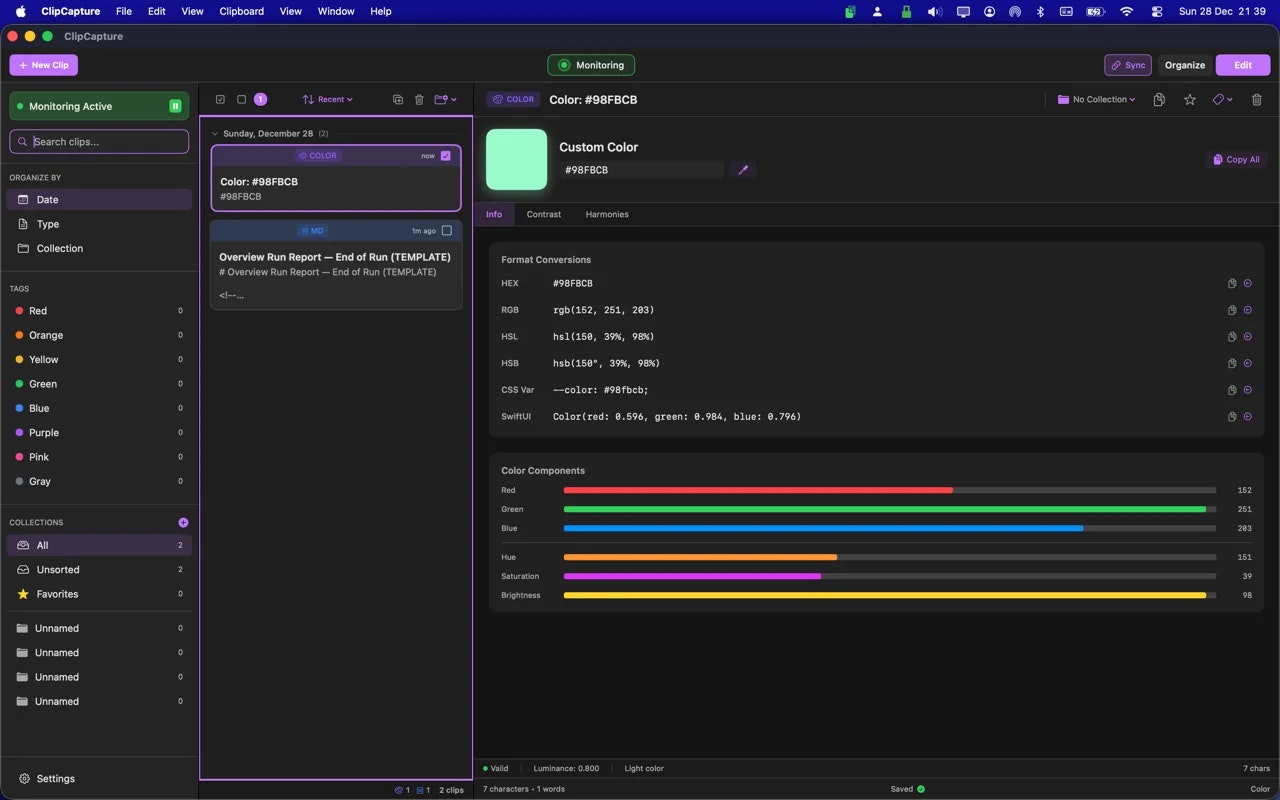Click the duplicate clip icon in list toolbar
Viewport: 1280px width, 800px height.
click(x=397, y=99)
